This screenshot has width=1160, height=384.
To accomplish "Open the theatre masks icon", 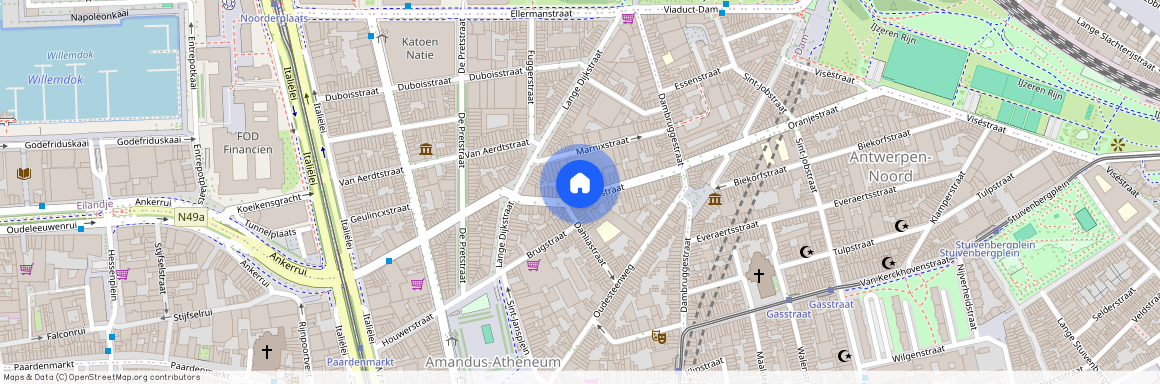I will pos(658,337).
